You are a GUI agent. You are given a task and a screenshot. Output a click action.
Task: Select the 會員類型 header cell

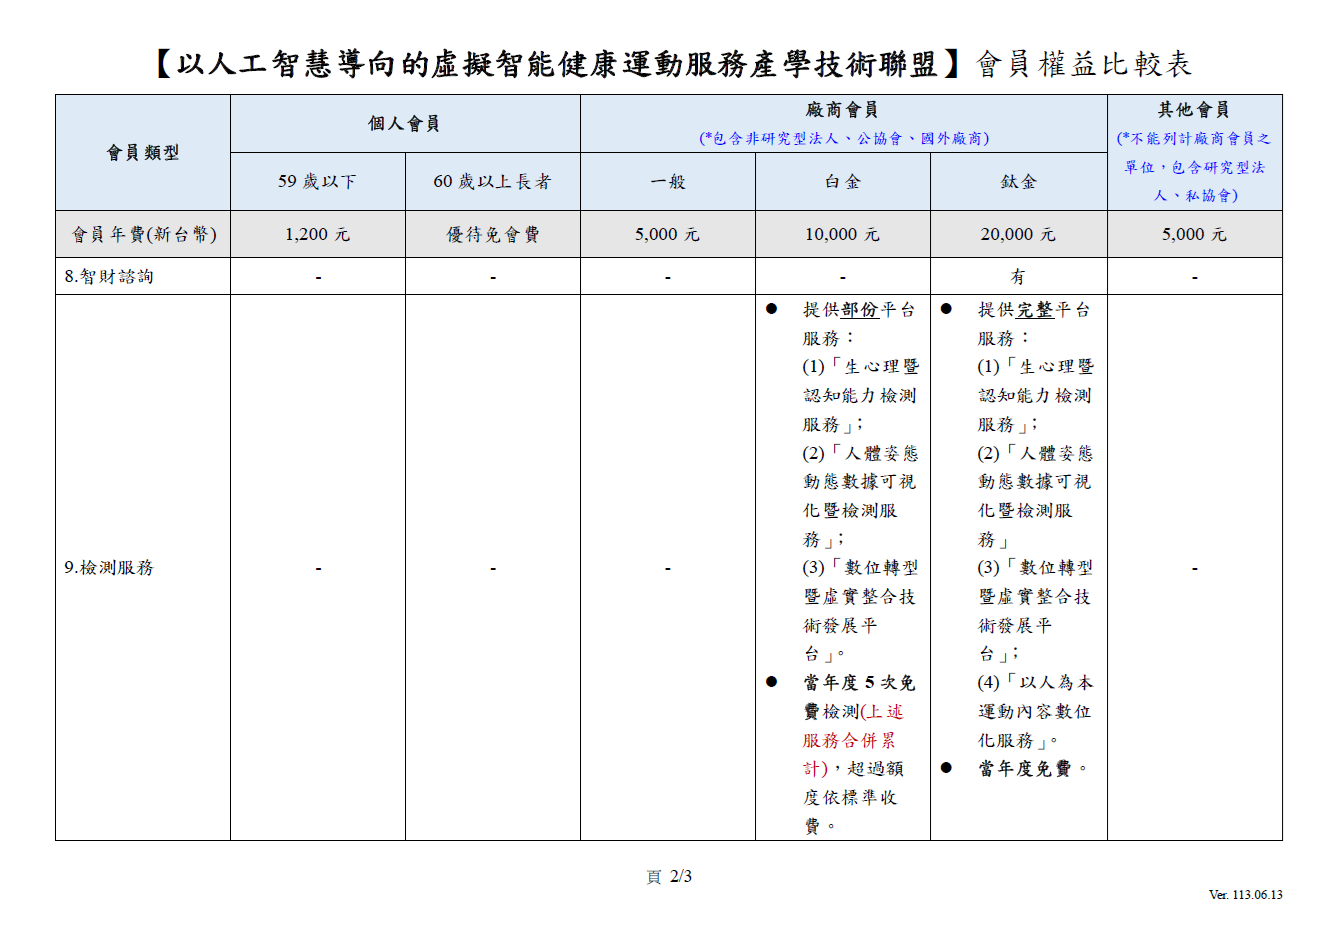coord(143,152)
